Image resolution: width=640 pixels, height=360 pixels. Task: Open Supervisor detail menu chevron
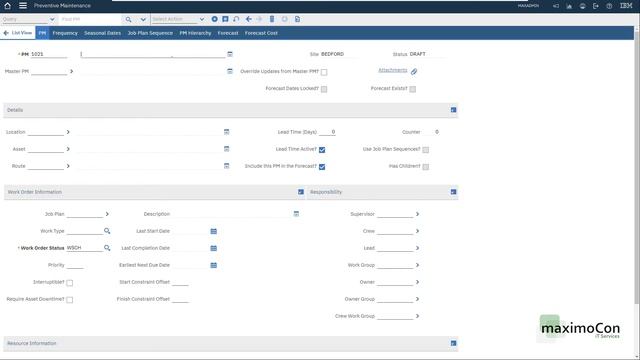coord(417,214)
